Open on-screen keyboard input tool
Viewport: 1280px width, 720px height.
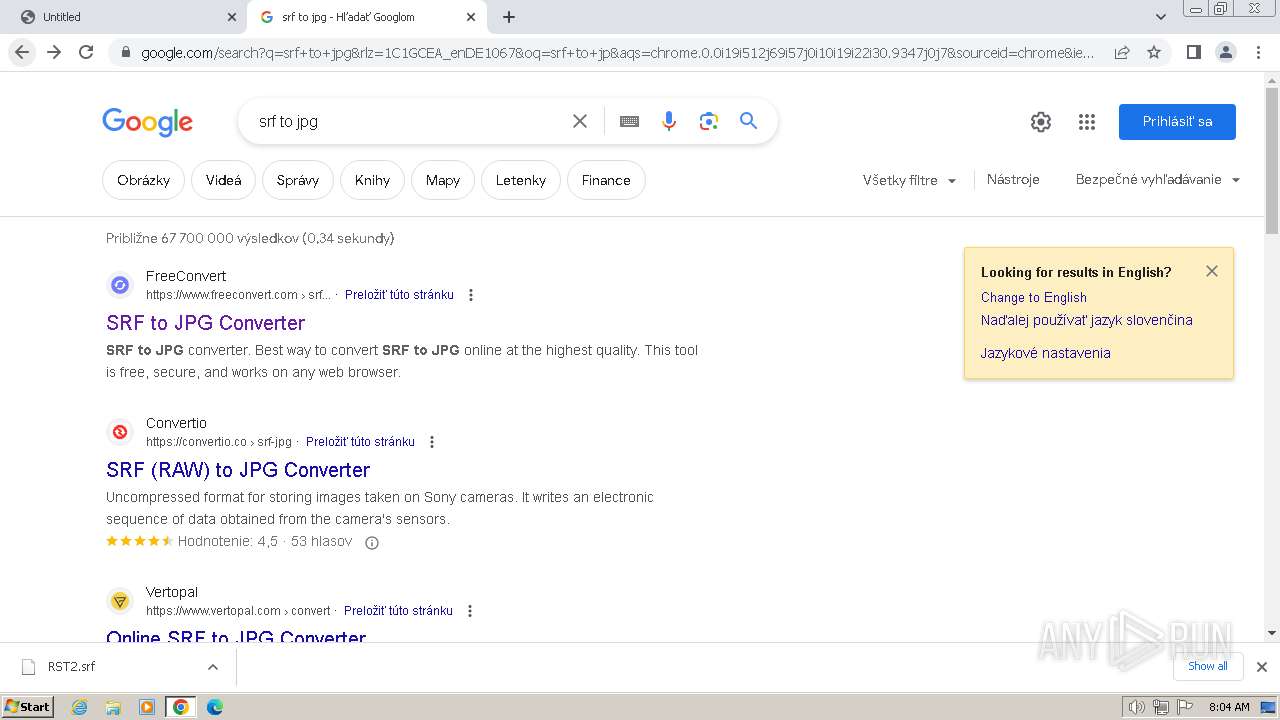[x=629, y=121]
